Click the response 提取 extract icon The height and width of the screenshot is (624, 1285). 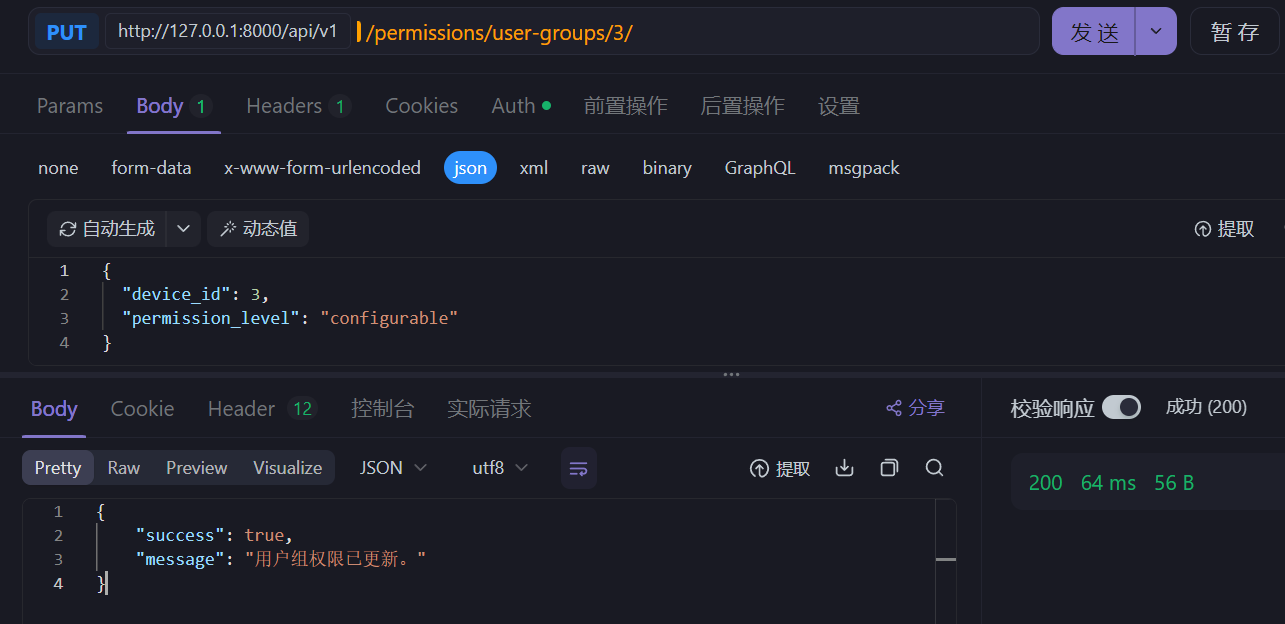point(759,469)
